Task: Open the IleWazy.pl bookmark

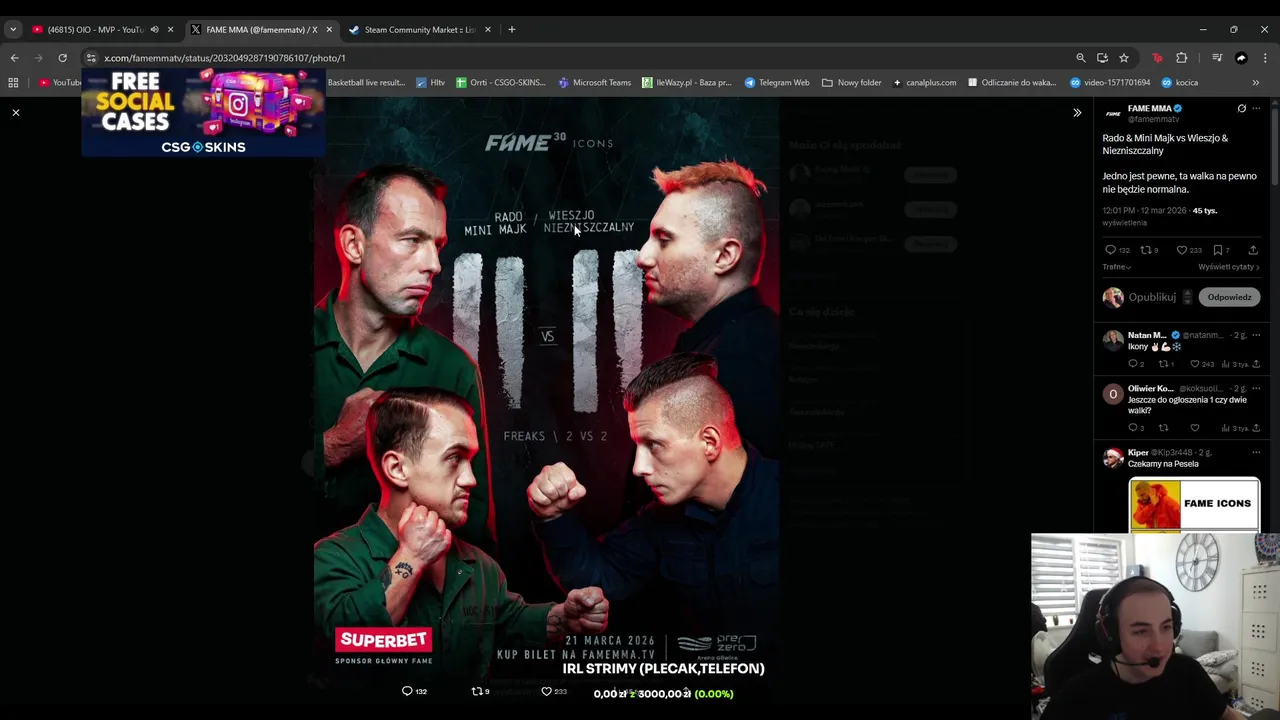Action: coord(687,83)
